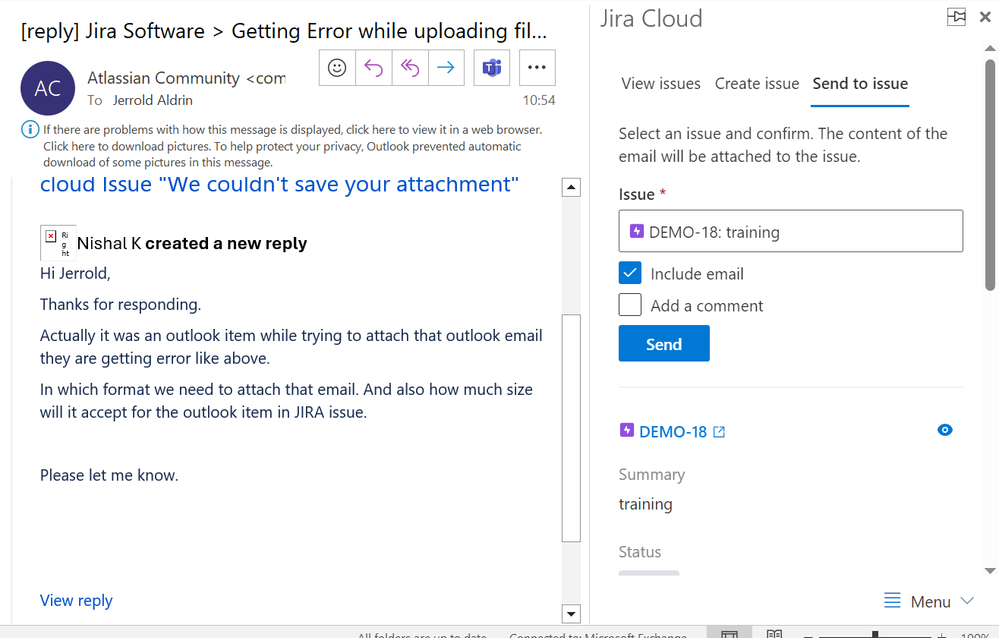Enable the Add a comment checkbox

pos(630,305)
